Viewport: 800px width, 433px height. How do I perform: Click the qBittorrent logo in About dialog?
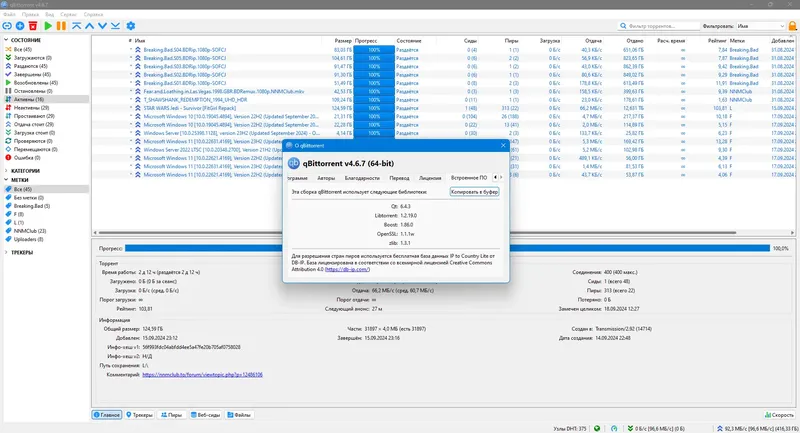point(293,163)
